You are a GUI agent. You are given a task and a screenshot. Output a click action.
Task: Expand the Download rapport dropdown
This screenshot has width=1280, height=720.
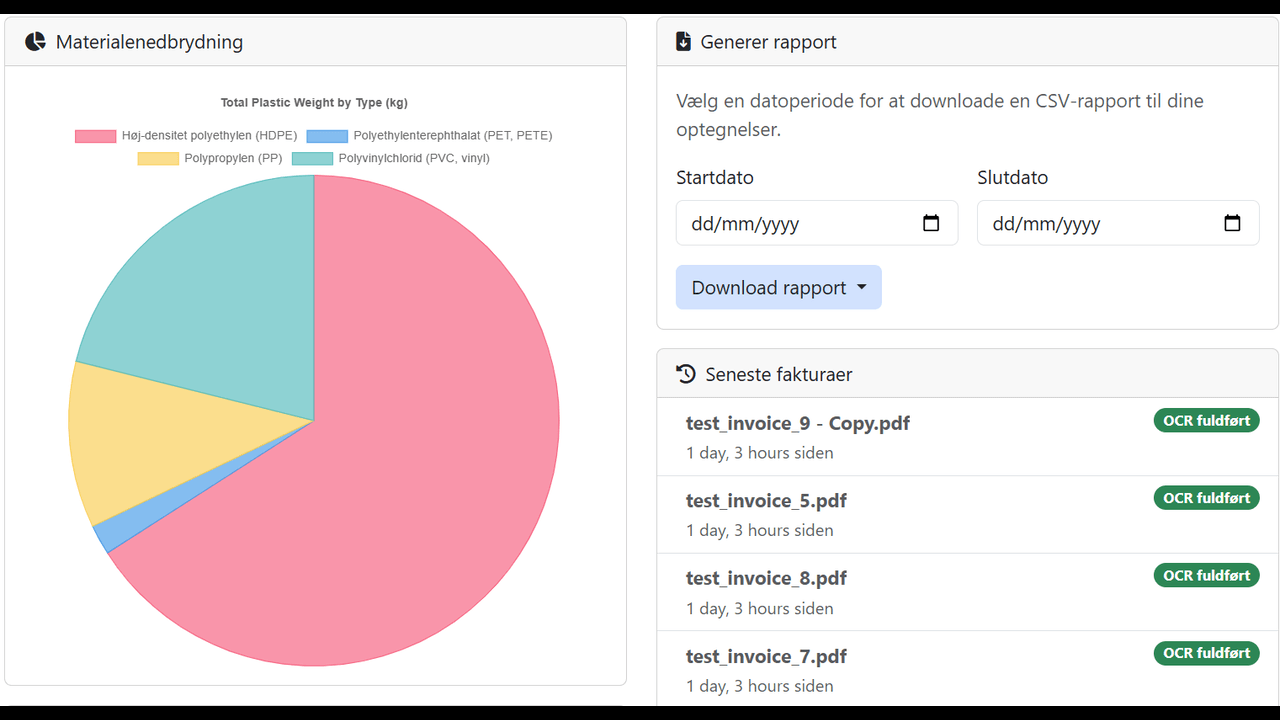(x=778, y=288)
